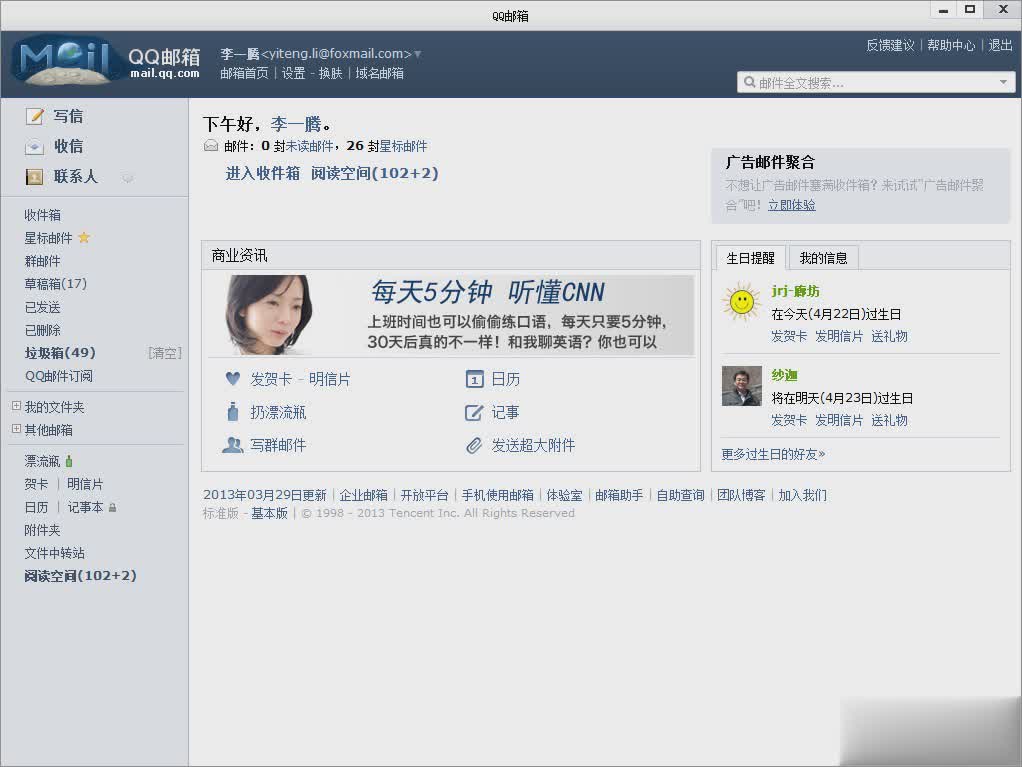Open the 日历 calendar icon
The width and height of the screenshot is (1022, 767).
point(474,379)
